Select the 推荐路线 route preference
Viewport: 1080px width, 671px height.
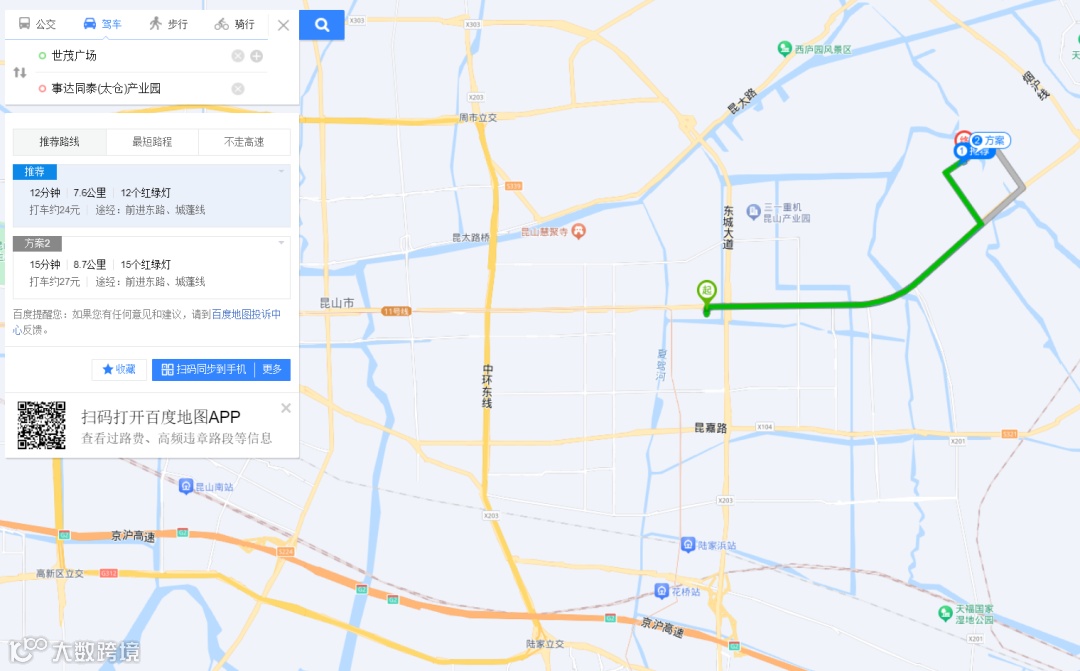point(59,142)
